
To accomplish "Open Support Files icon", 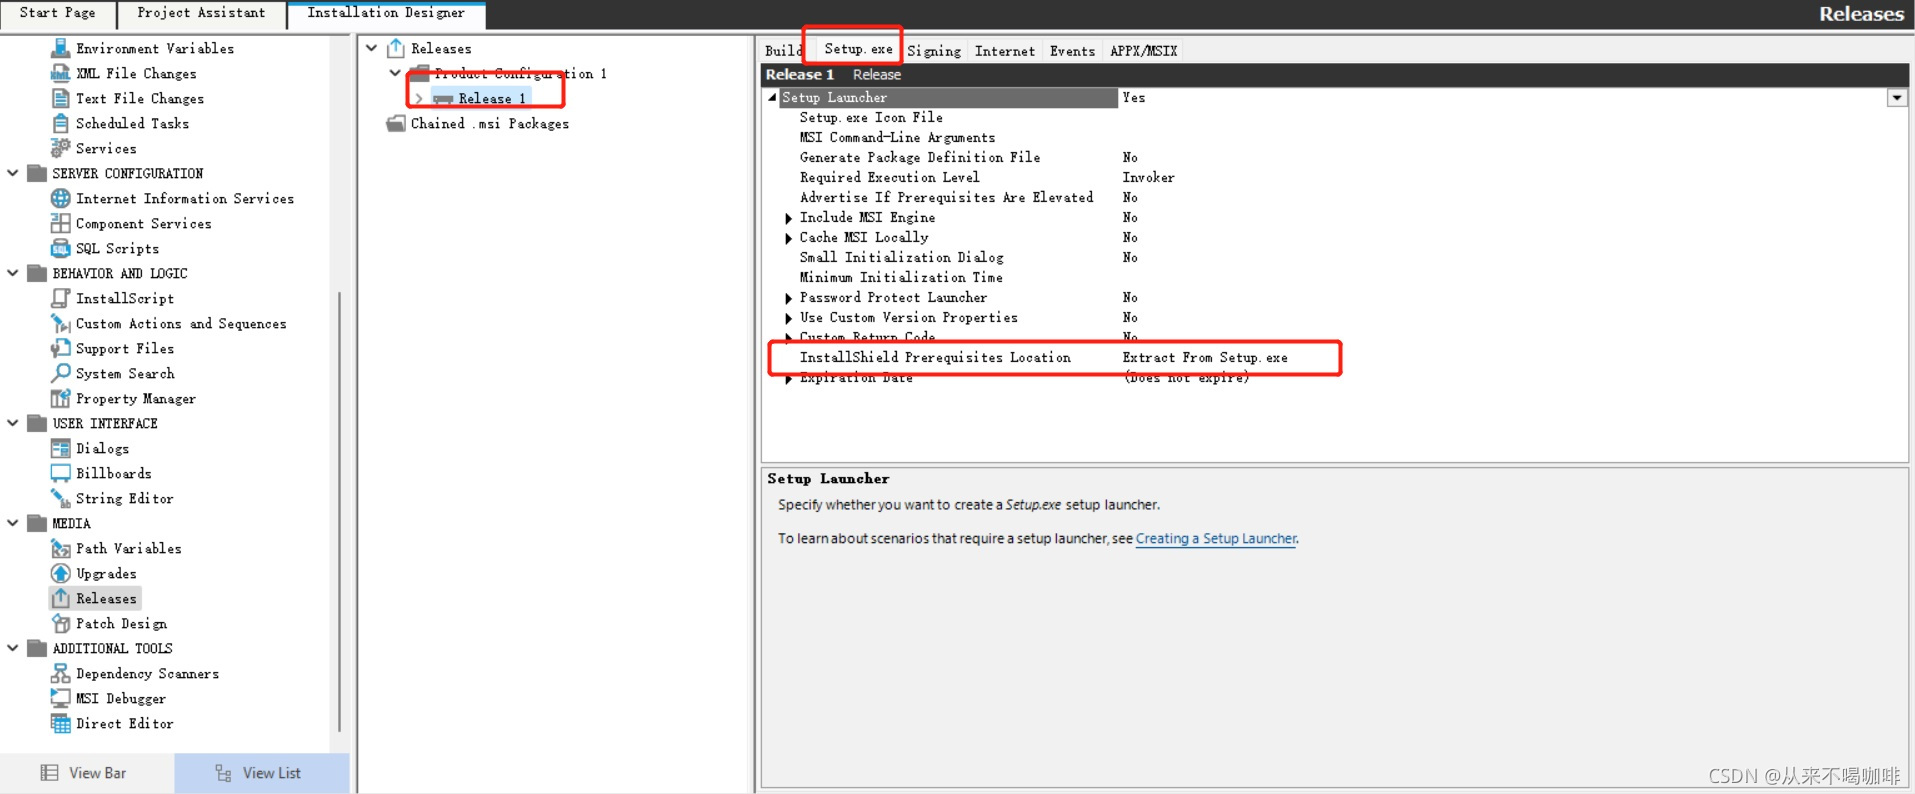I will coord(60,348).
